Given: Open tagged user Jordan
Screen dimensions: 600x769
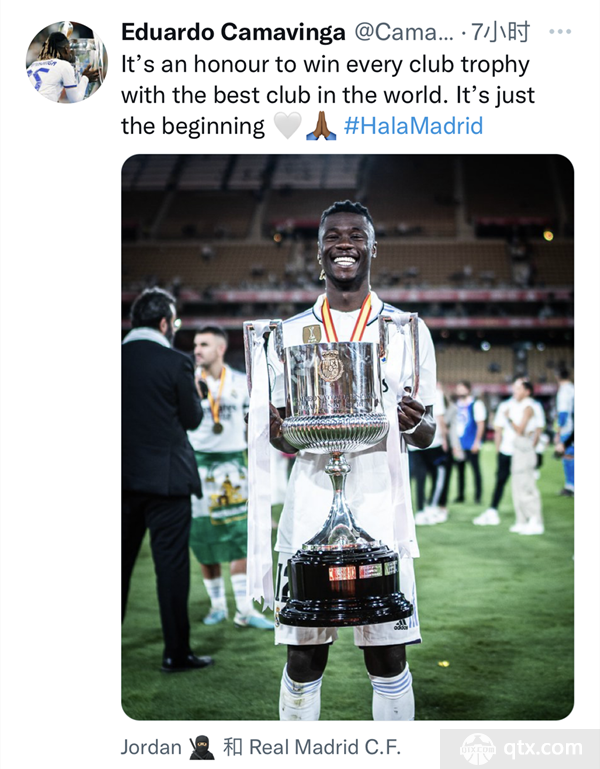Looking at the screenshot, I should [x=151, y=747].
